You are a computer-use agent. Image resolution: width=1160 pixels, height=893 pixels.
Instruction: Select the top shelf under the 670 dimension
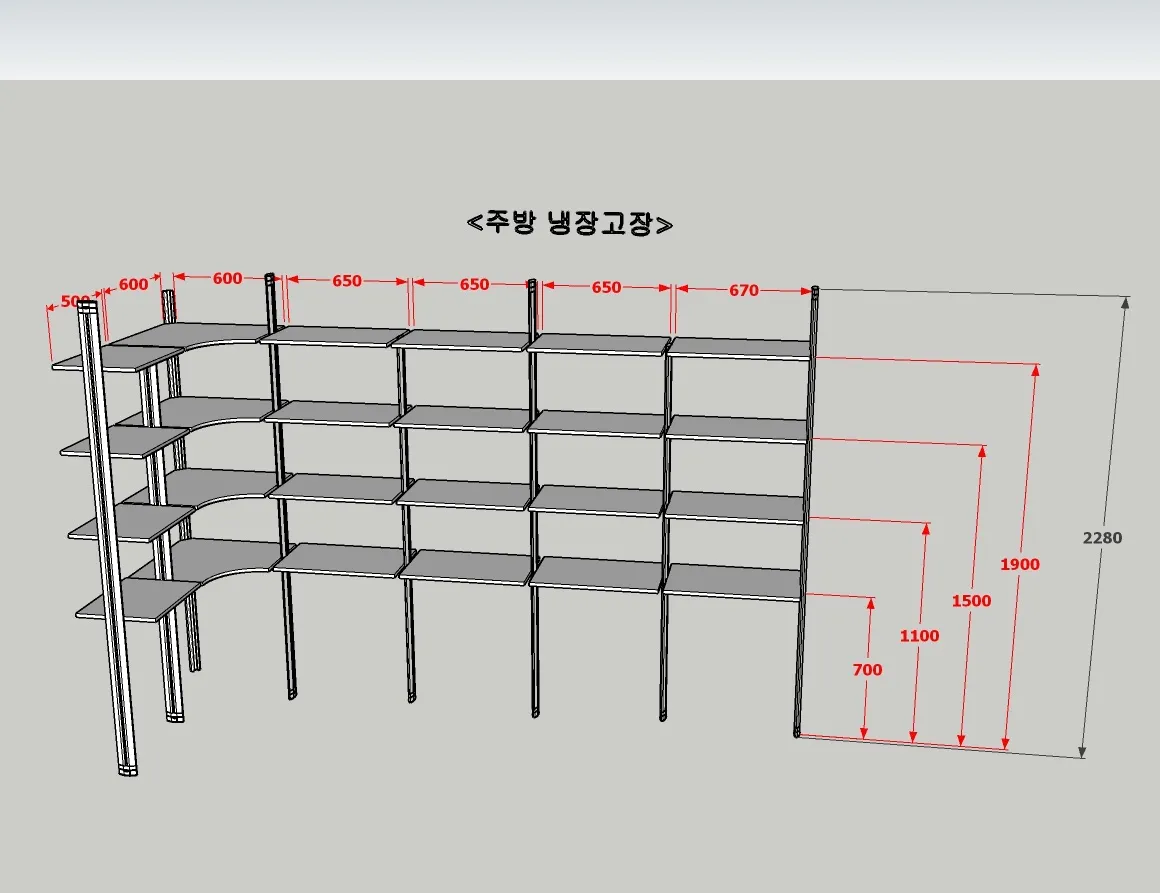point(740,348)
